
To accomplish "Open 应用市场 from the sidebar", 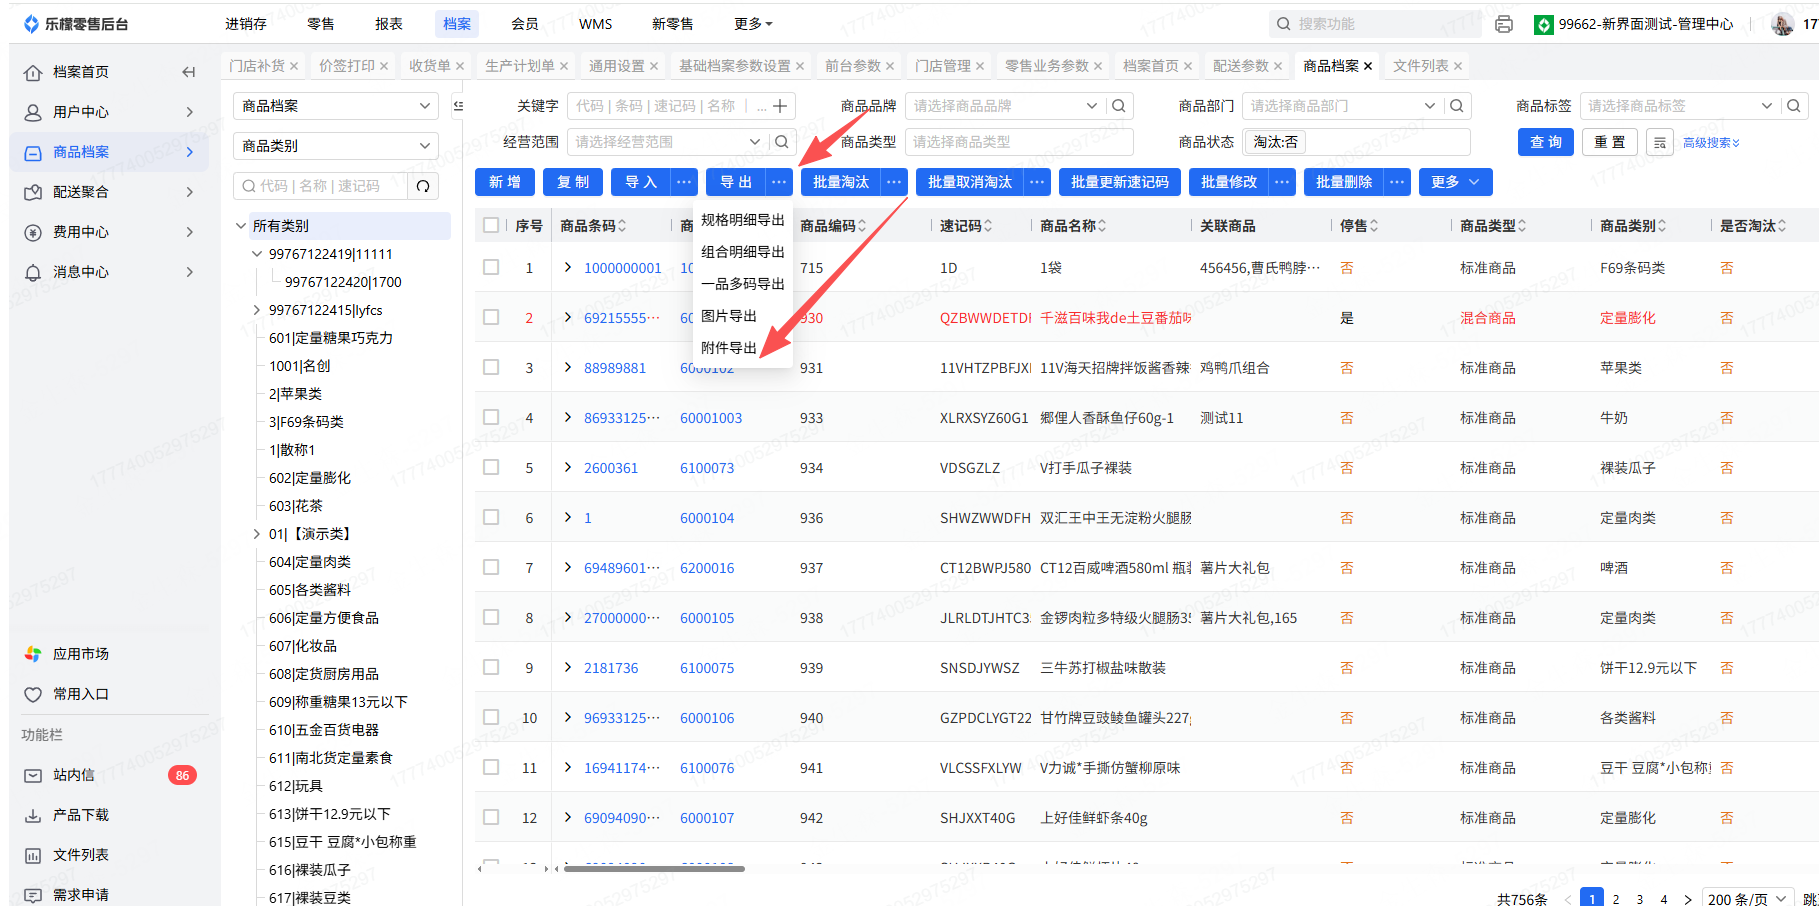I will click(x=80, y=654).
